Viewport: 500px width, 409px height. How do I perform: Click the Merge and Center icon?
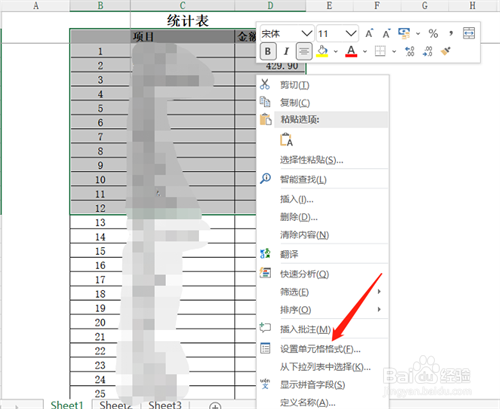click(469, 33)
